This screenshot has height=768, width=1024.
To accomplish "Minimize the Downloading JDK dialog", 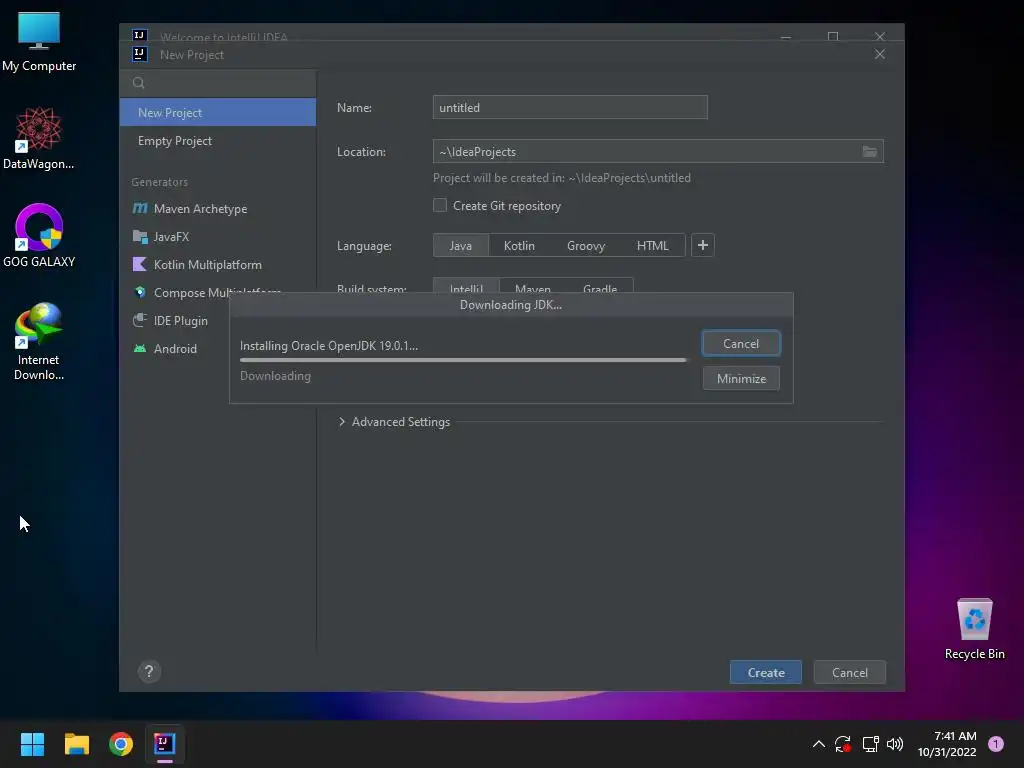I will pos(741,379).
